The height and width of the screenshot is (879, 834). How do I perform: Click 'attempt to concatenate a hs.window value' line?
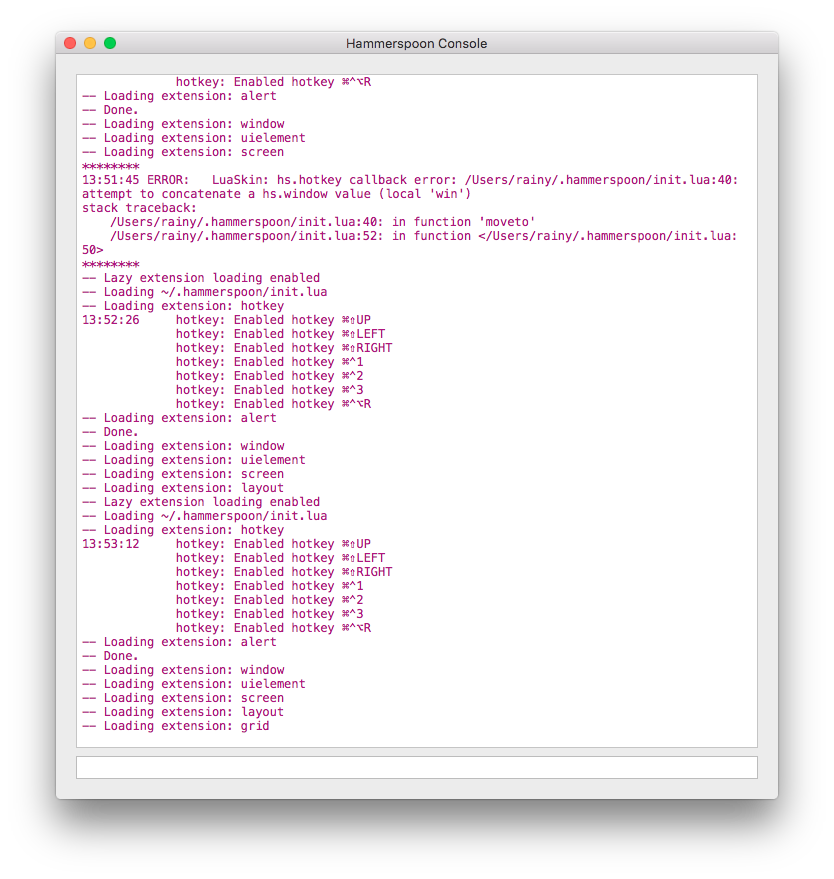276,194
